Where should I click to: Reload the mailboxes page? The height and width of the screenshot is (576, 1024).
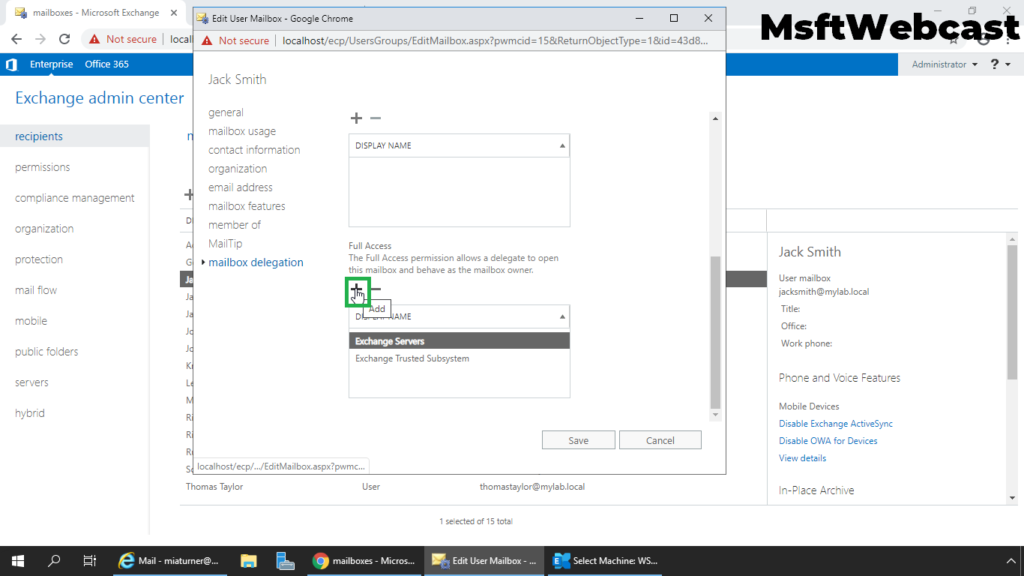[x=64, y=39]
